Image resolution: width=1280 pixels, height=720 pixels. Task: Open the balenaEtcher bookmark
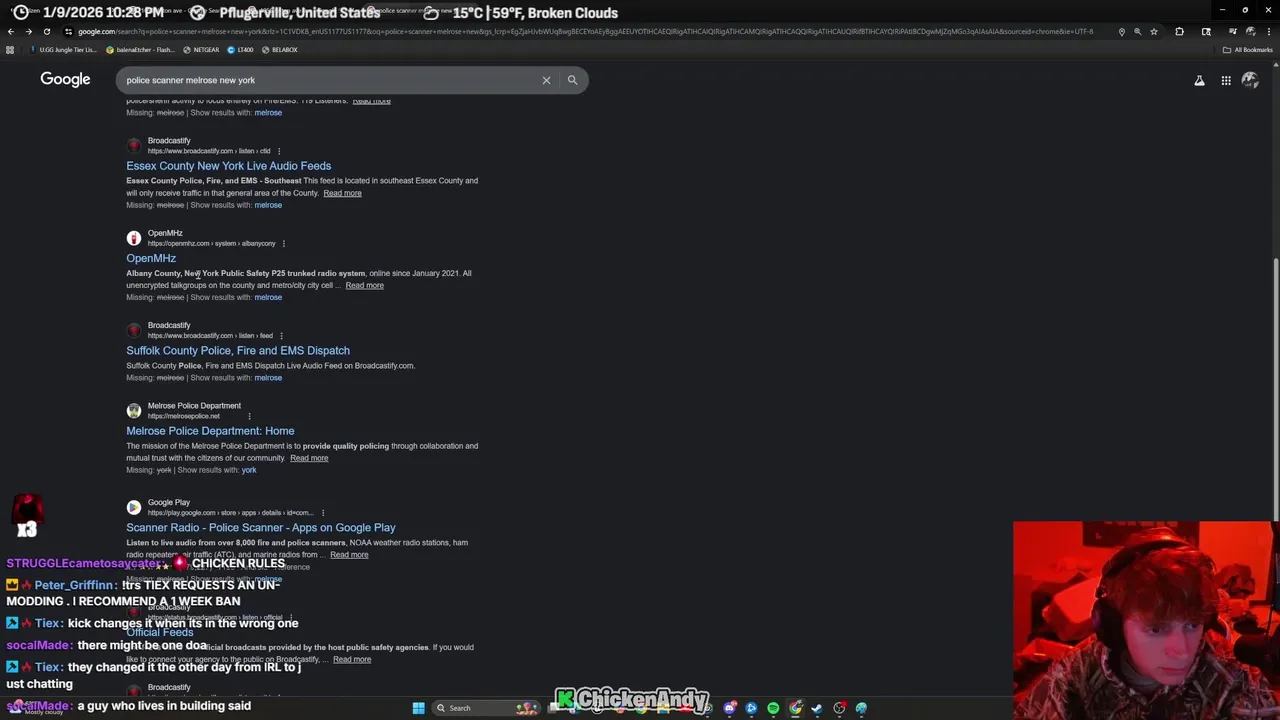(139, 50)
